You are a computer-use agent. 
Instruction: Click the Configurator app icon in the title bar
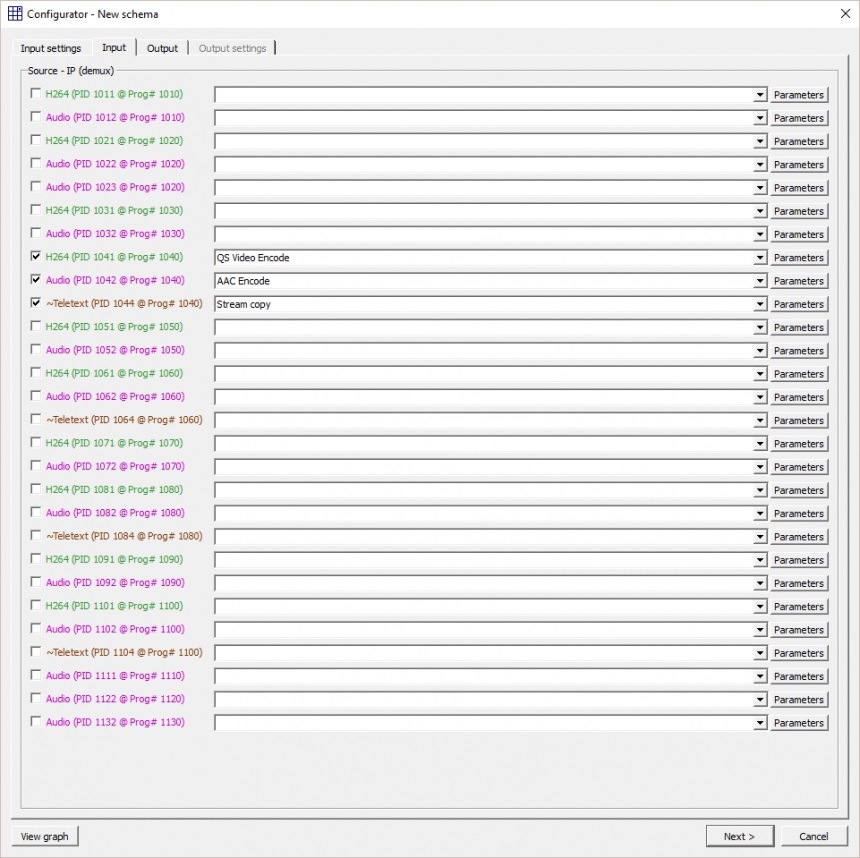coord(14,14)
